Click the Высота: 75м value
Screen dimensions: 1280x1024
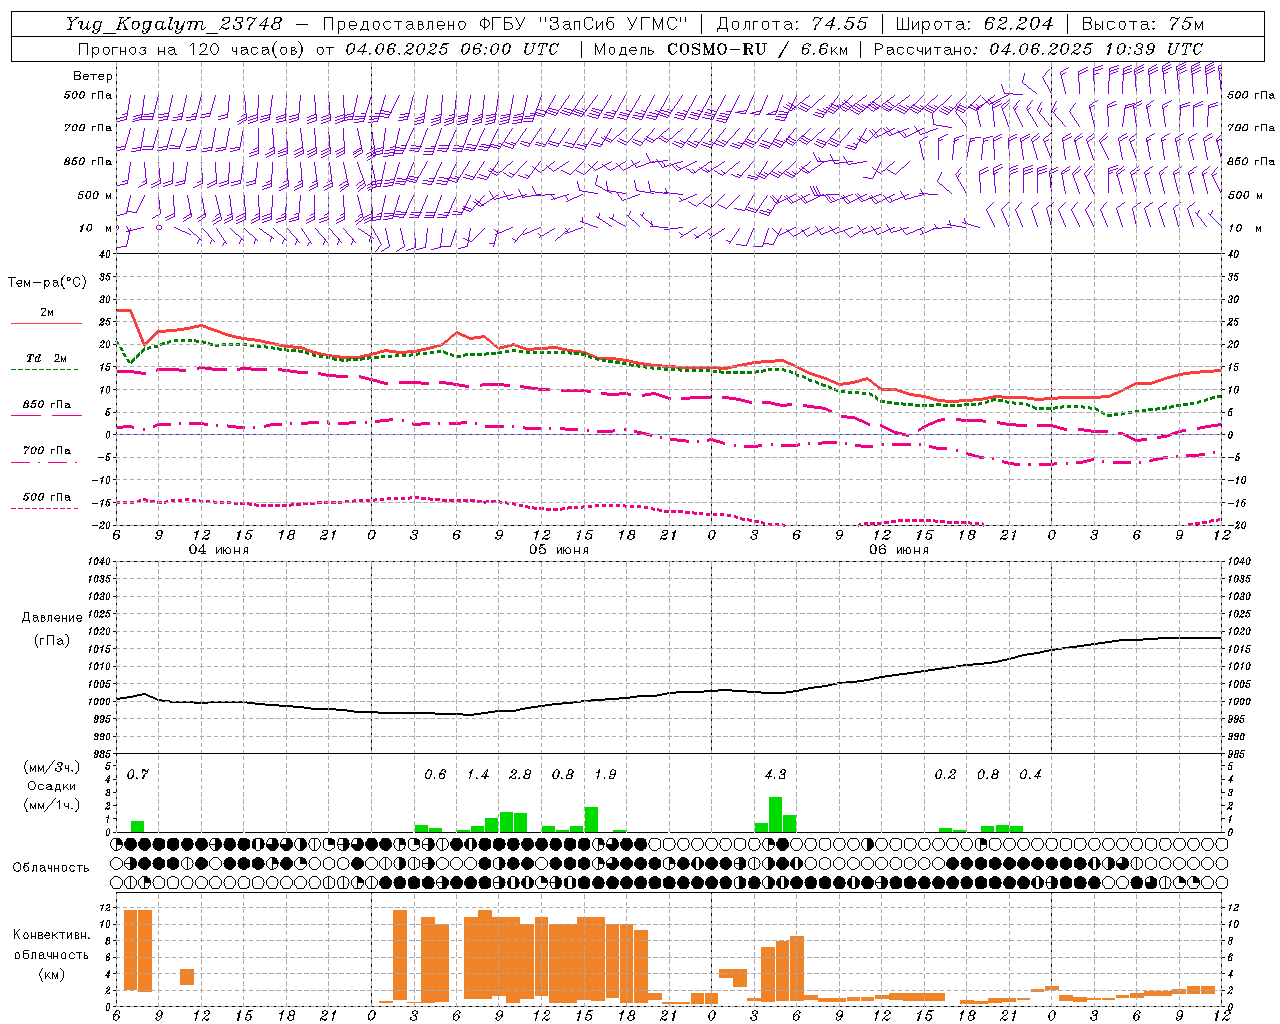1142,24
